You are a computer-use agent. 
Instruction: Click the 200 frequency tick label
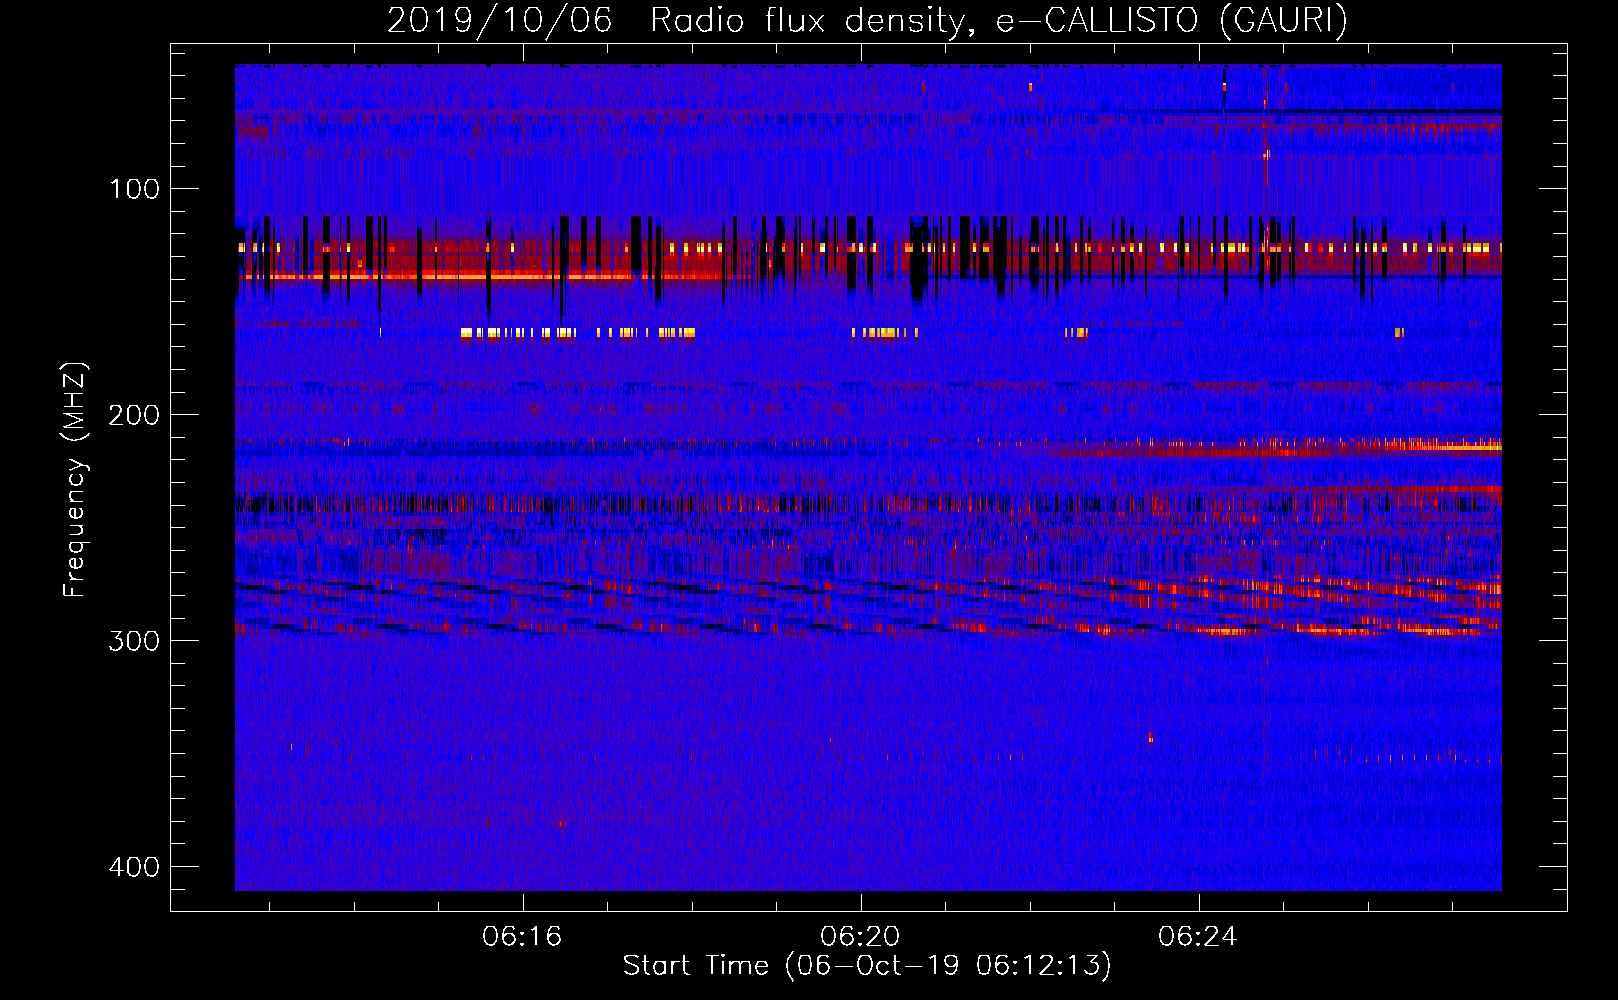pyautogui.click(x=134, y=415)
